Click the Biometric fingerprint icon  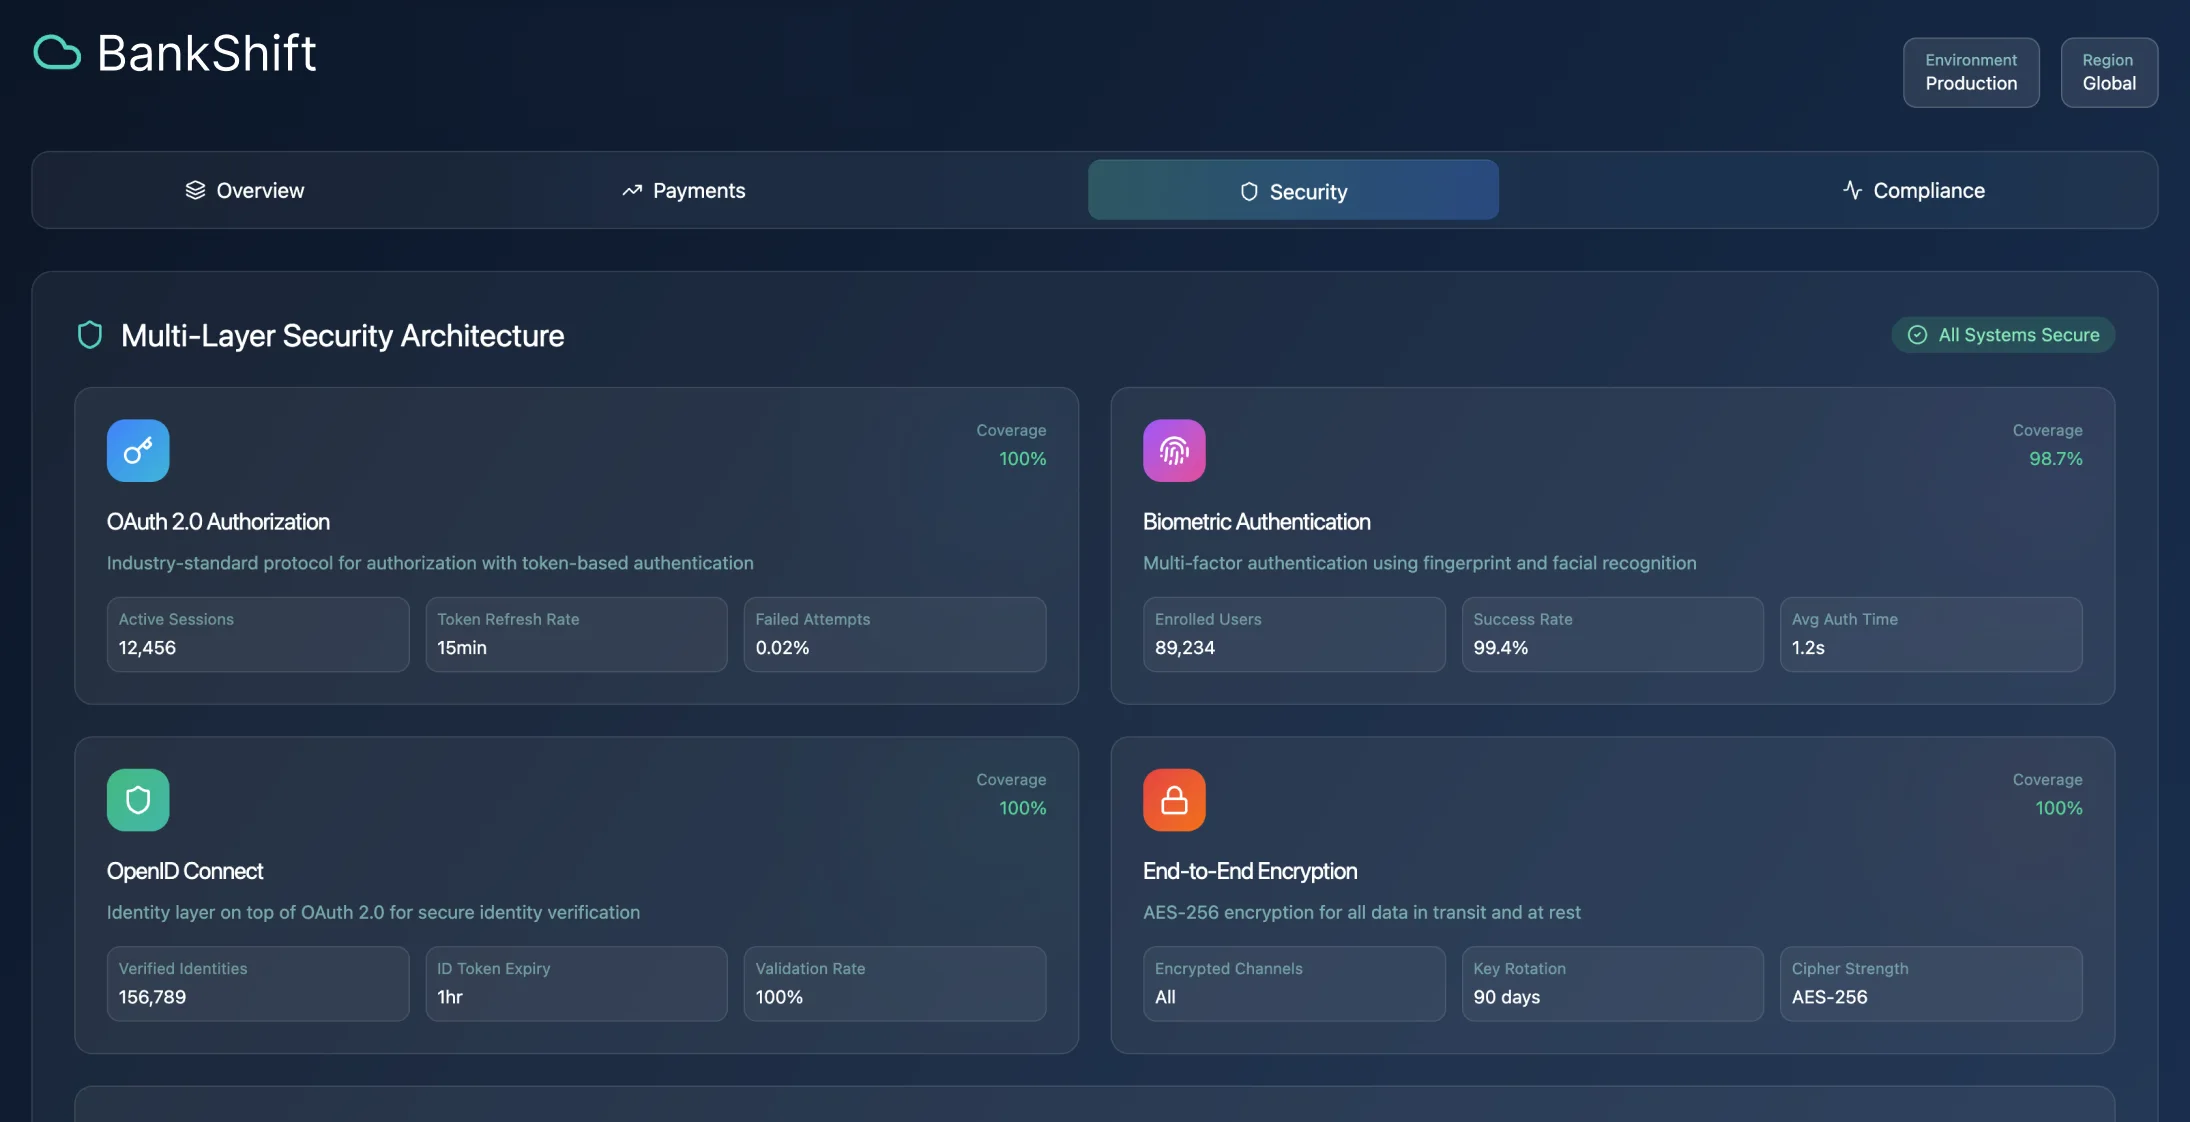(1174, 451)
